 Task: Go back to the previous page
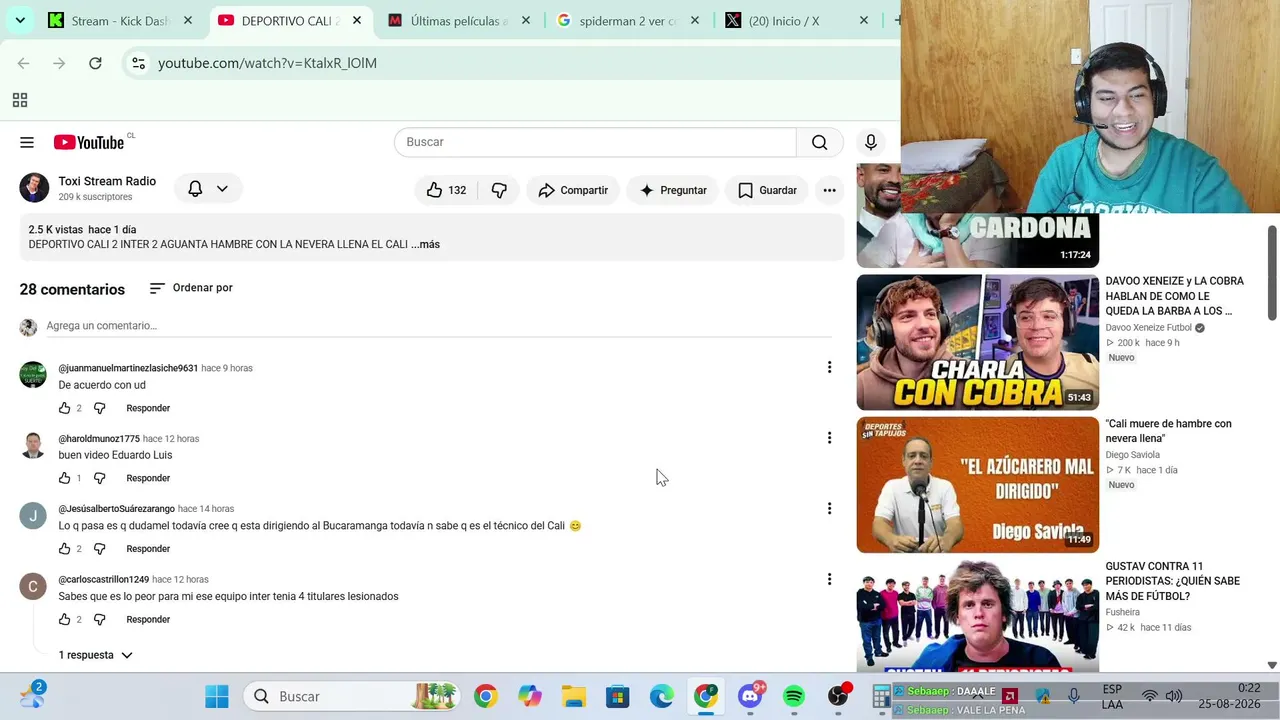pos(23,63)
